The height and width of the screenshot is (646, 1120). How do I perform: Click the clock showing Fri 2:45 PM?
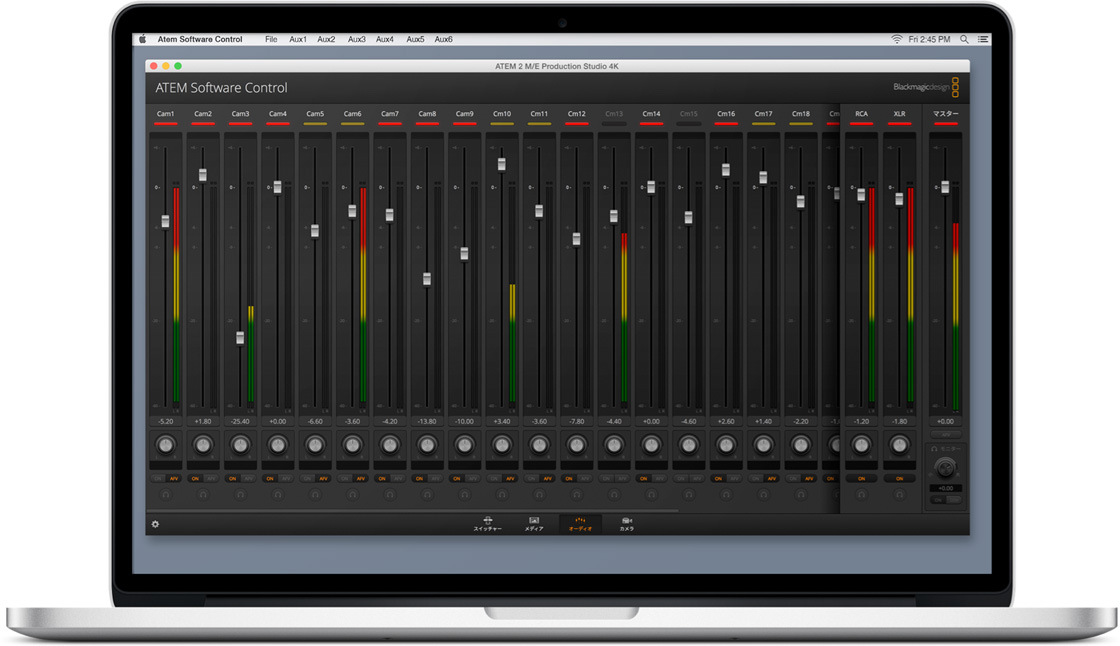[x=929, y=39]
